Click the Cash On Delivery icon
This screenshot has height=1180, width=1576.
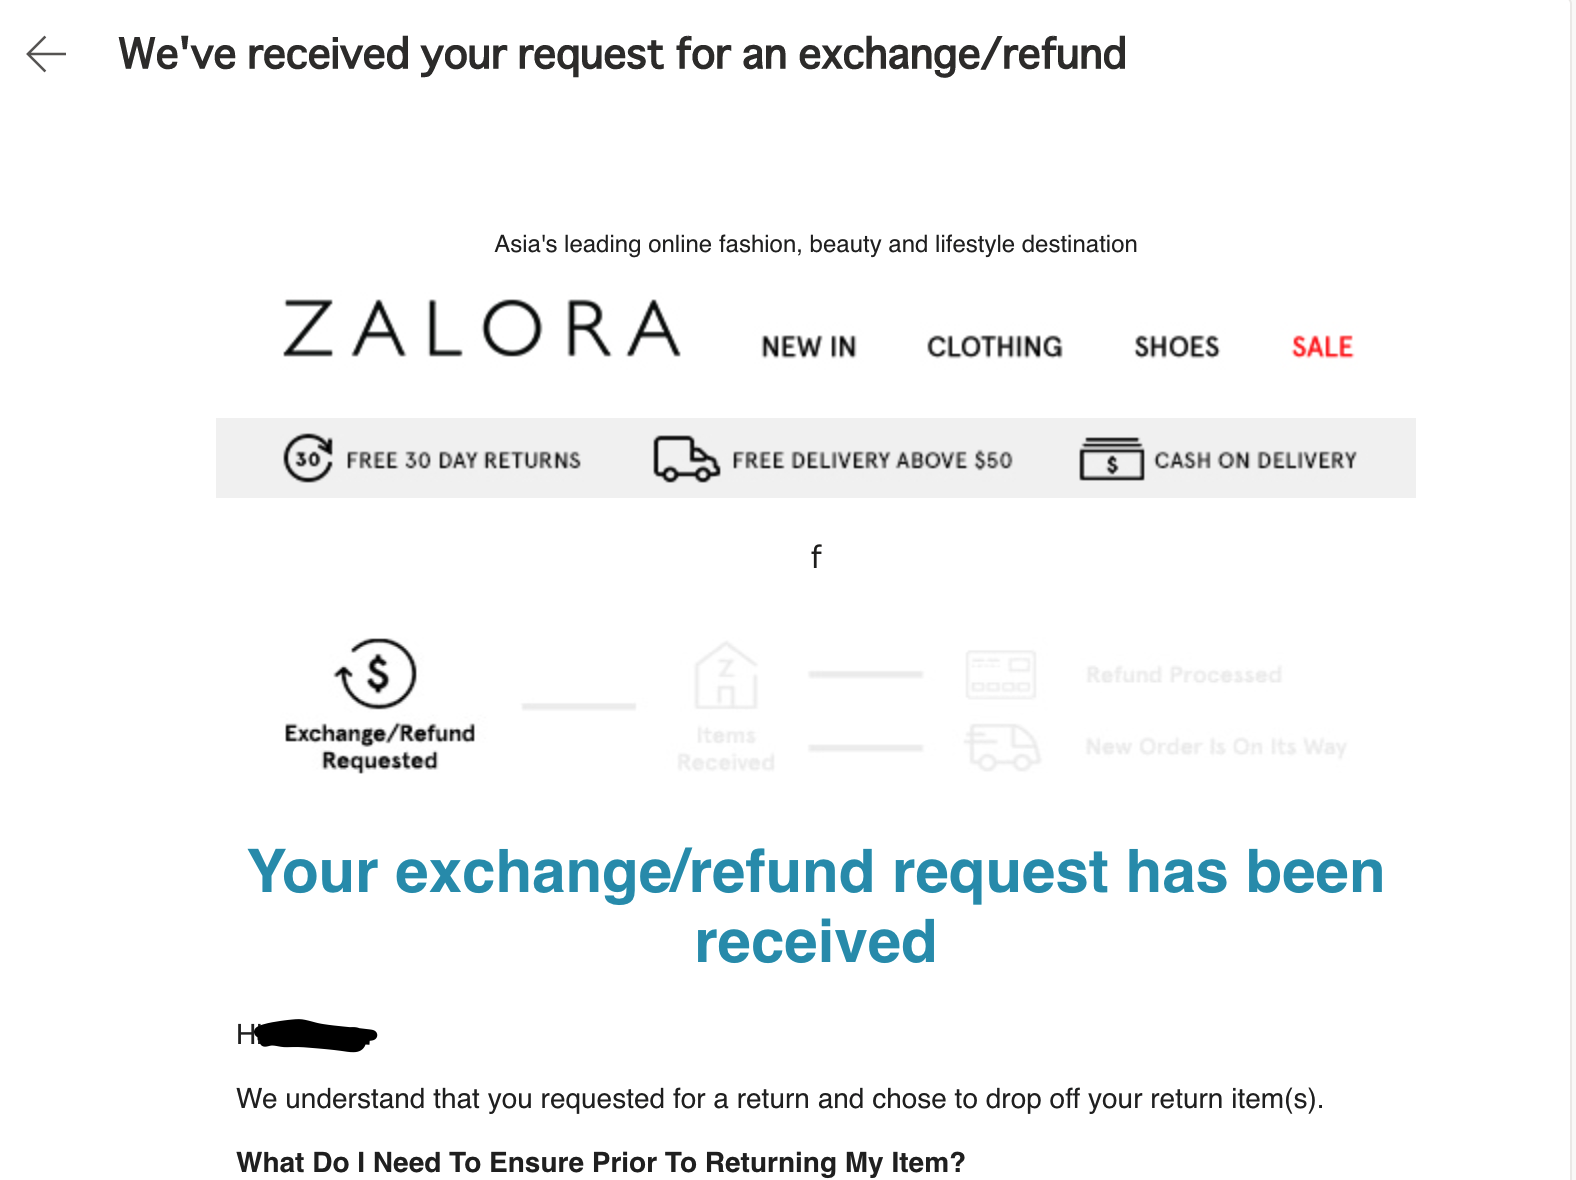click(x=1113, y=459)
